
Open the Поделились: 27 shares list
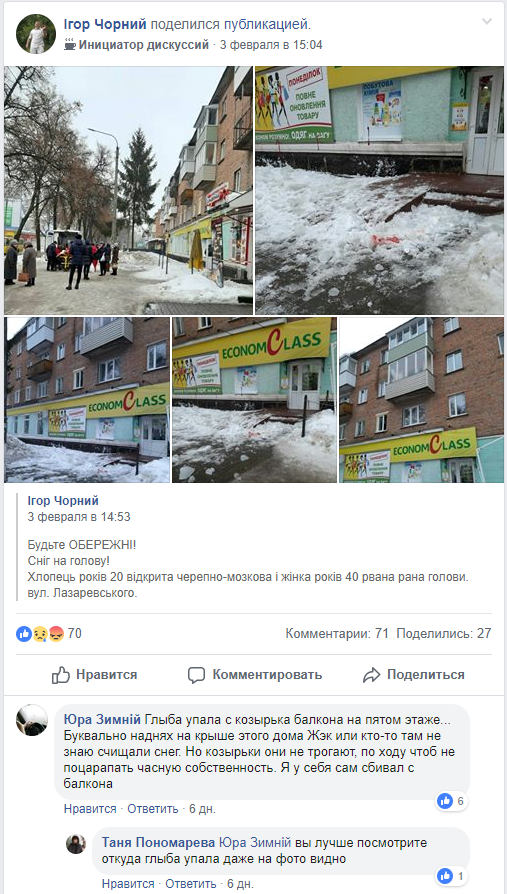pyautogui.click(x=444, y=633)
